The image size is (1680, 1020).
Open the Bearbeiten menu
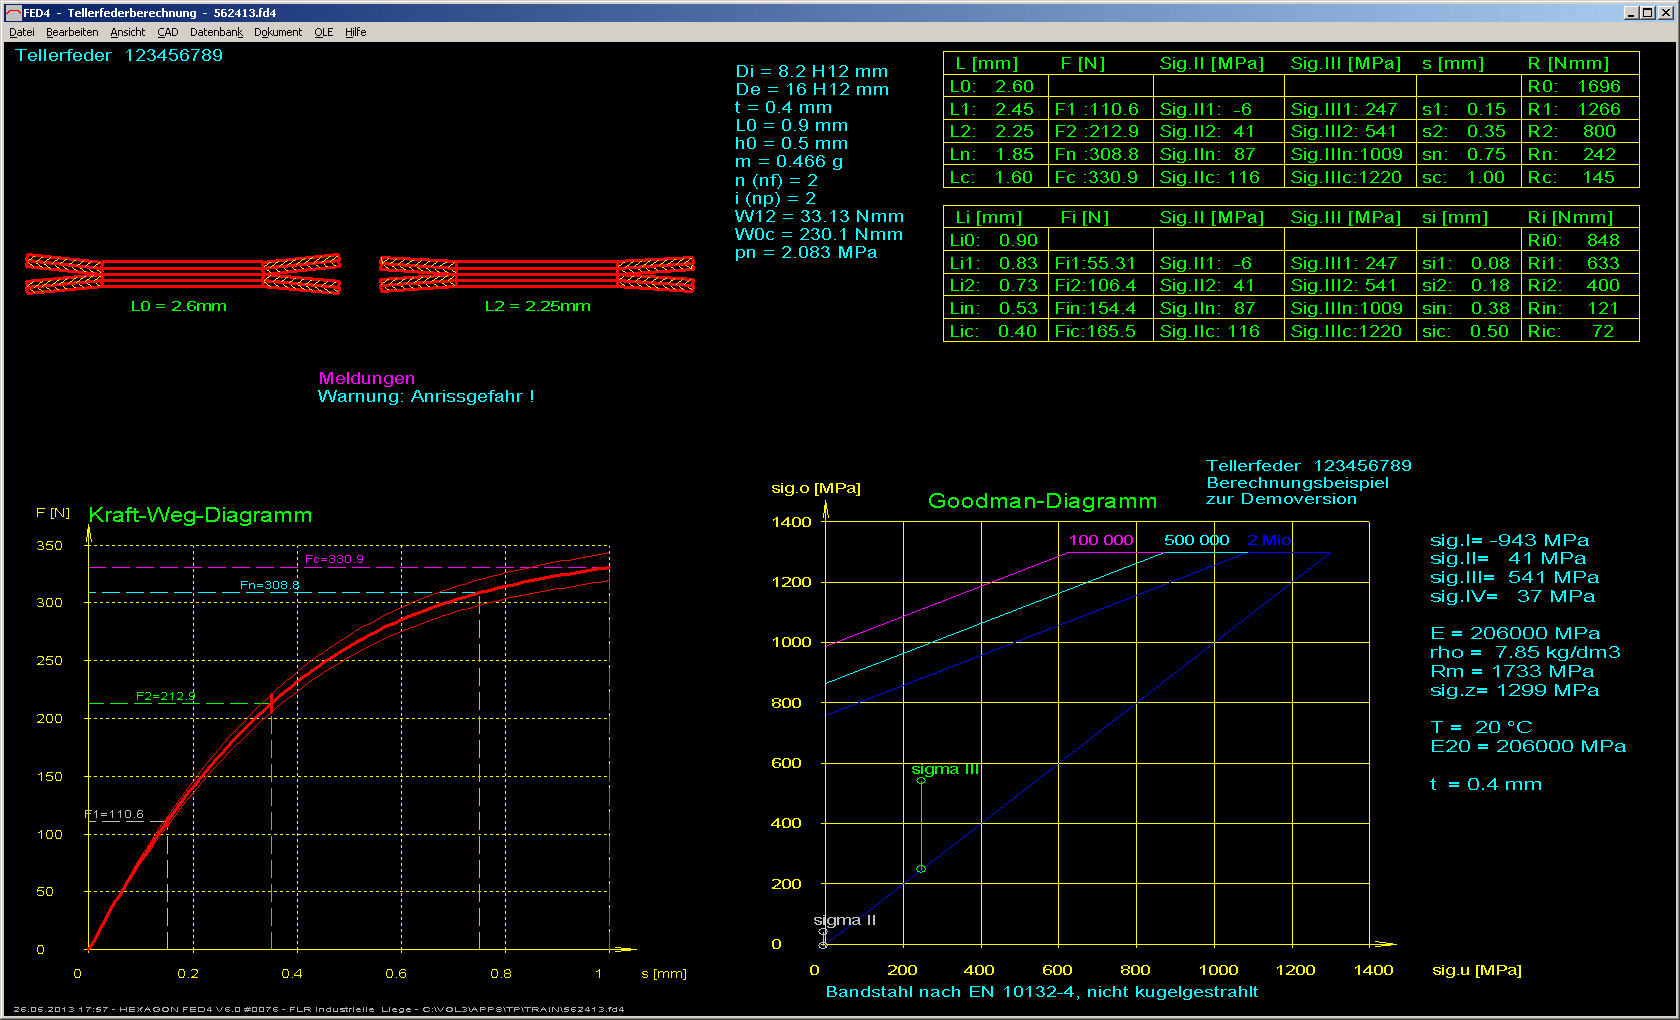tap(72, 32)
